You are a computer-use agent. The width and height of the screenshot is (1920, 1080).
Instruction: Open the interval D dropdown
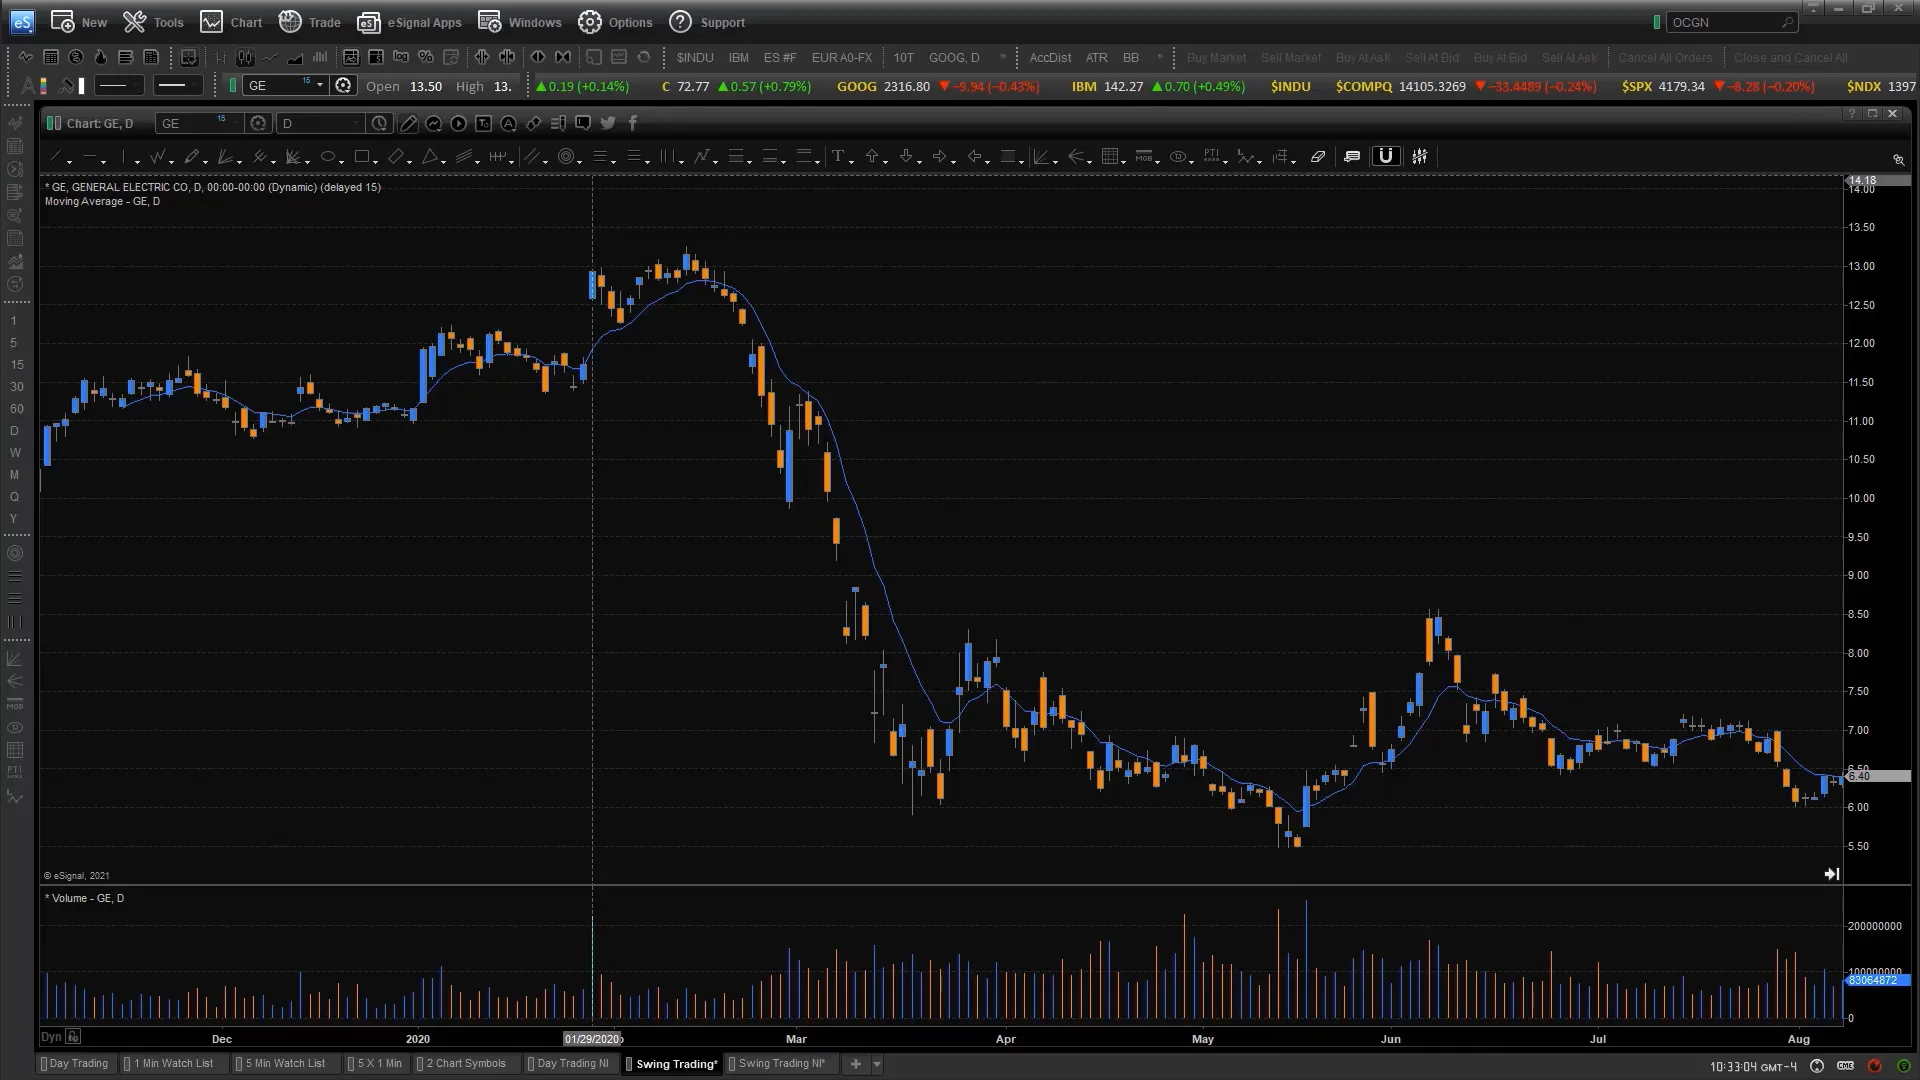click(320, 123)
